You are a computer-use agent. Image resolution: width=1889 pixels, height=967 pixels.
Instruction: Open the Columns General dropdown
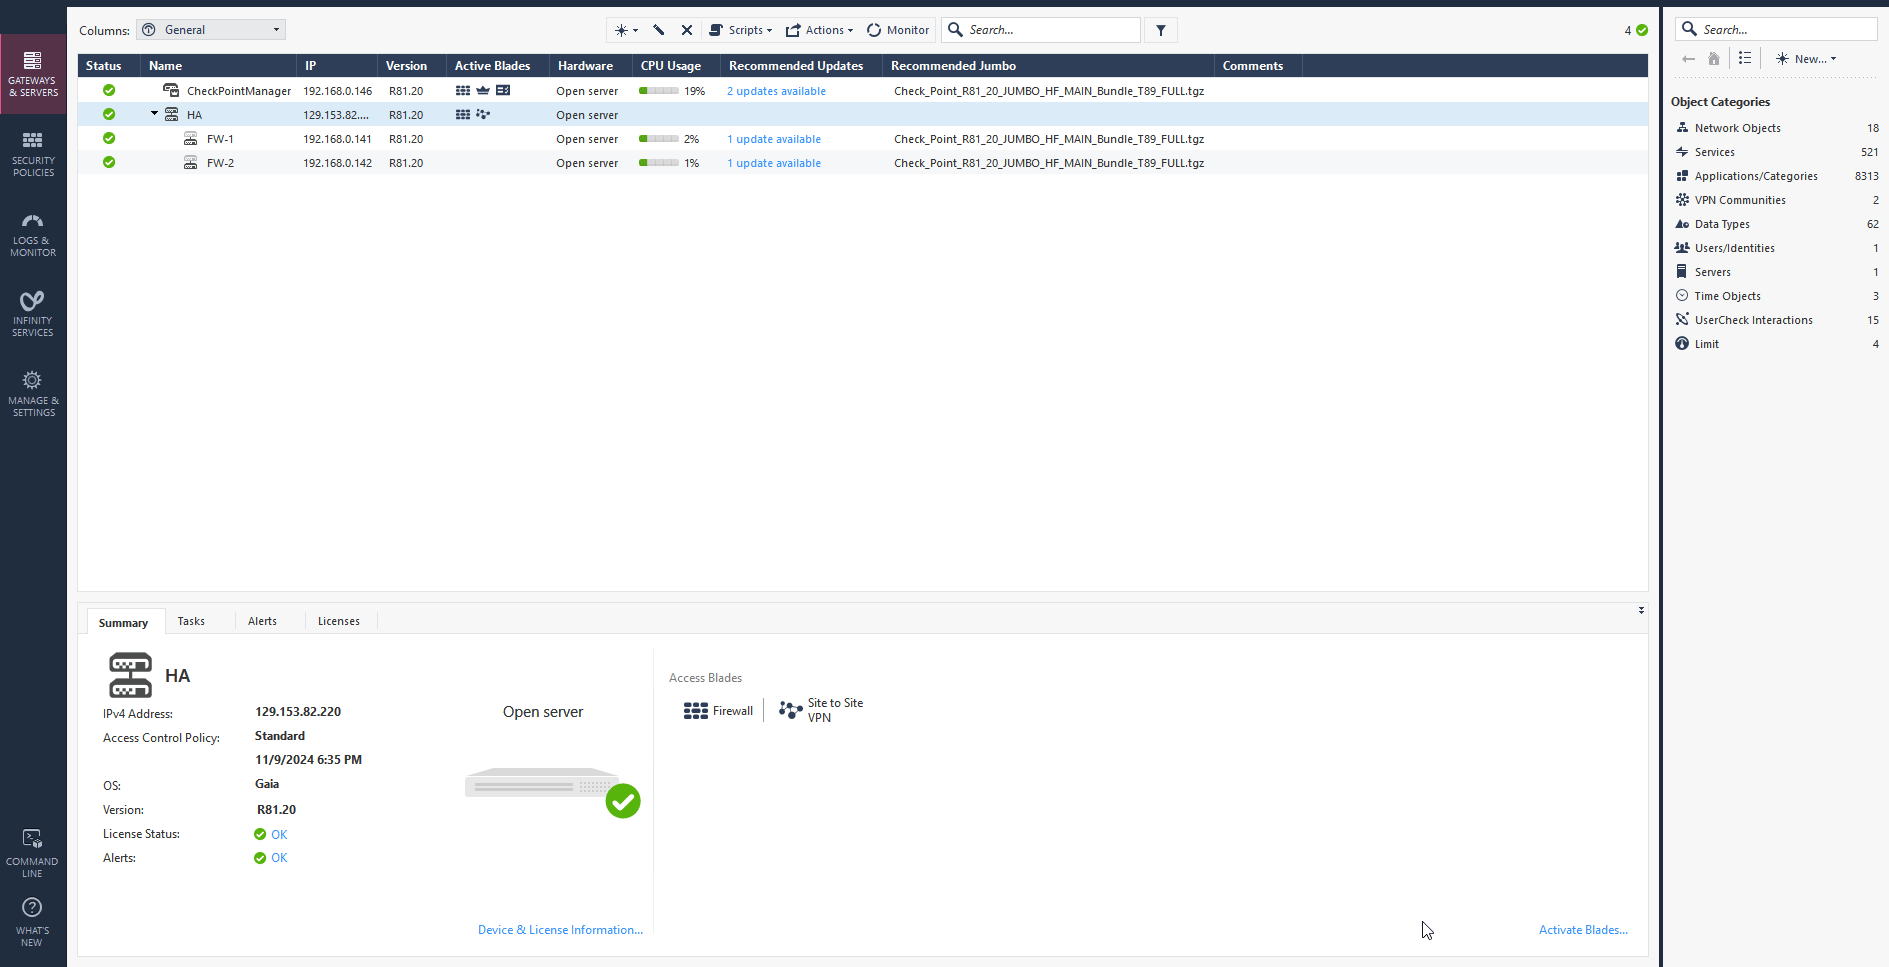pos(211,30)
